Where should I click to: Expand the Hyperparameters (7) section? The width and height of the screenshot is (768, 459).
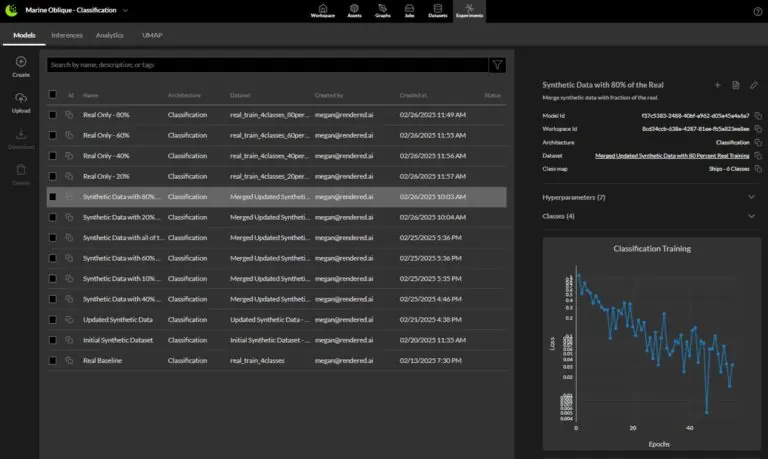point(751,197)
